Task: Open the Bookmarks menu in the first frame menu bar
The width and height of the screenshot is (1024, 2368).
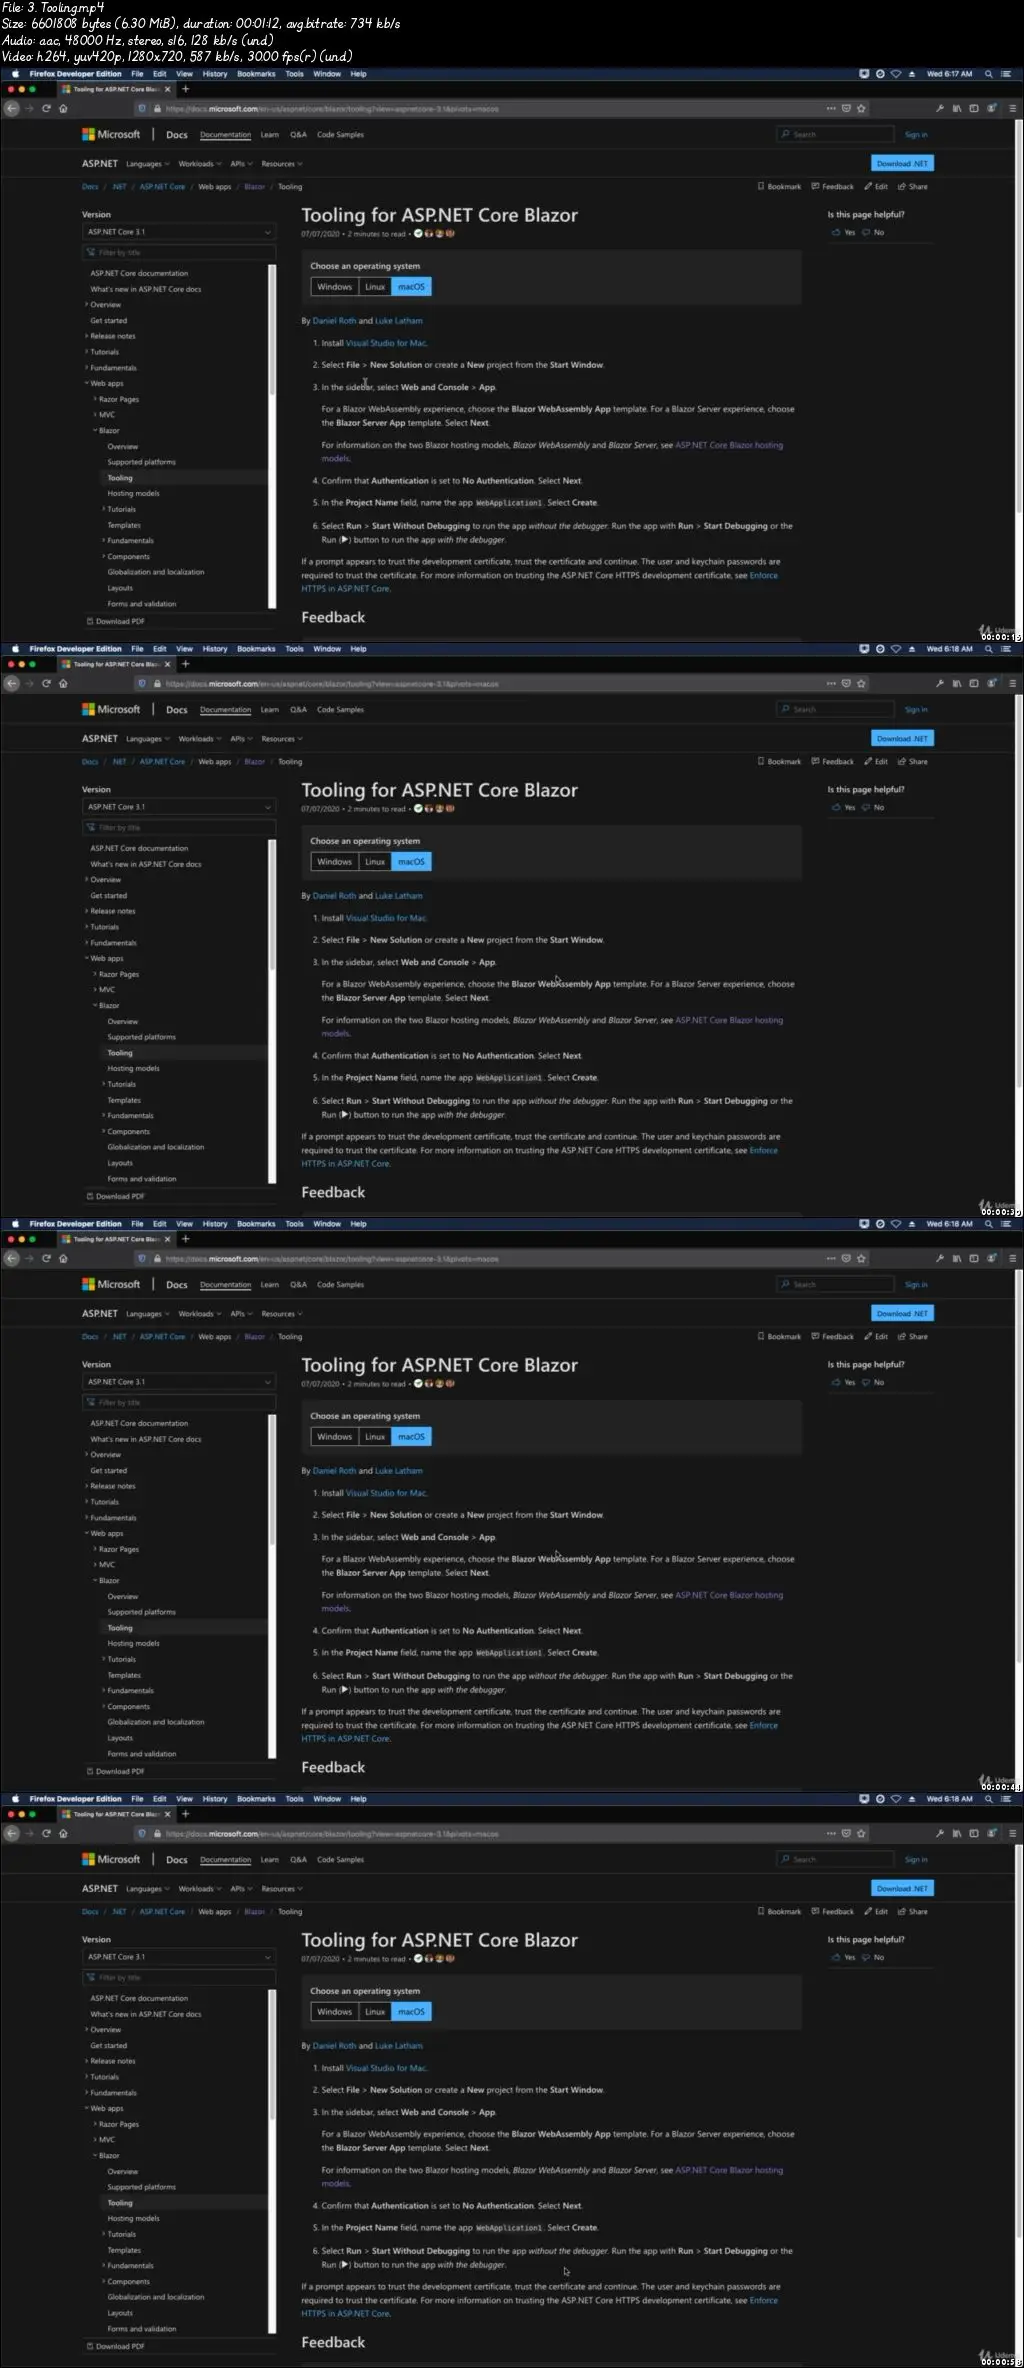Action: [256, 74]
